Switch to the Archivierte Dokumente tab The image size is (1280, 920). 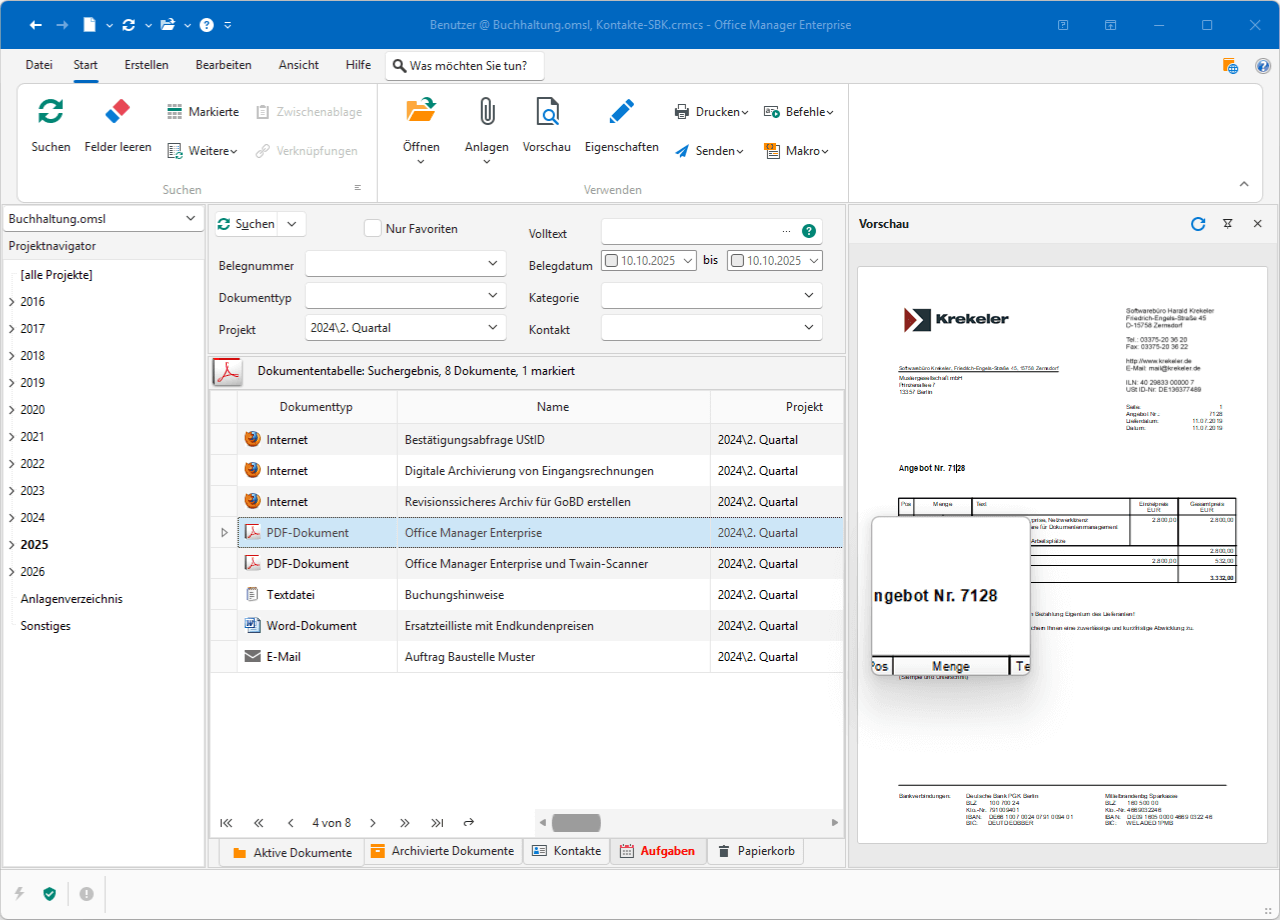pyautogui.click(x=443, y=851)
